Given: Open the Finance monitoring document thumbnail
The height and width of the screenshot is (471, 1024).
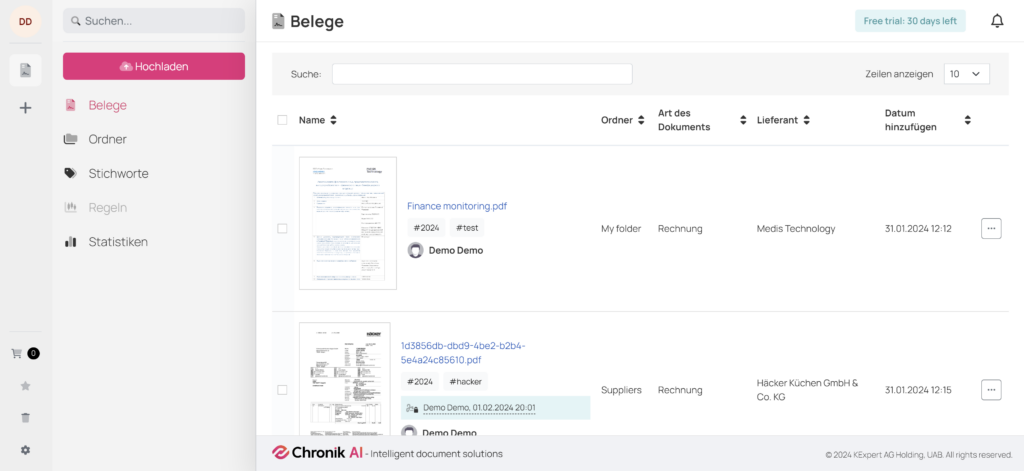Looking at the screenshot, I should pos(348,223).
